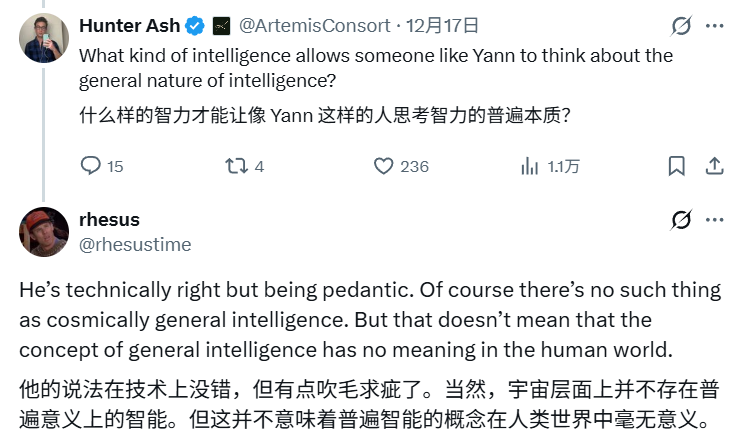Screen dimensions: 740x439
Task: Open more options for Hunter Ash's tweet
Action: (x=715, y=25)
